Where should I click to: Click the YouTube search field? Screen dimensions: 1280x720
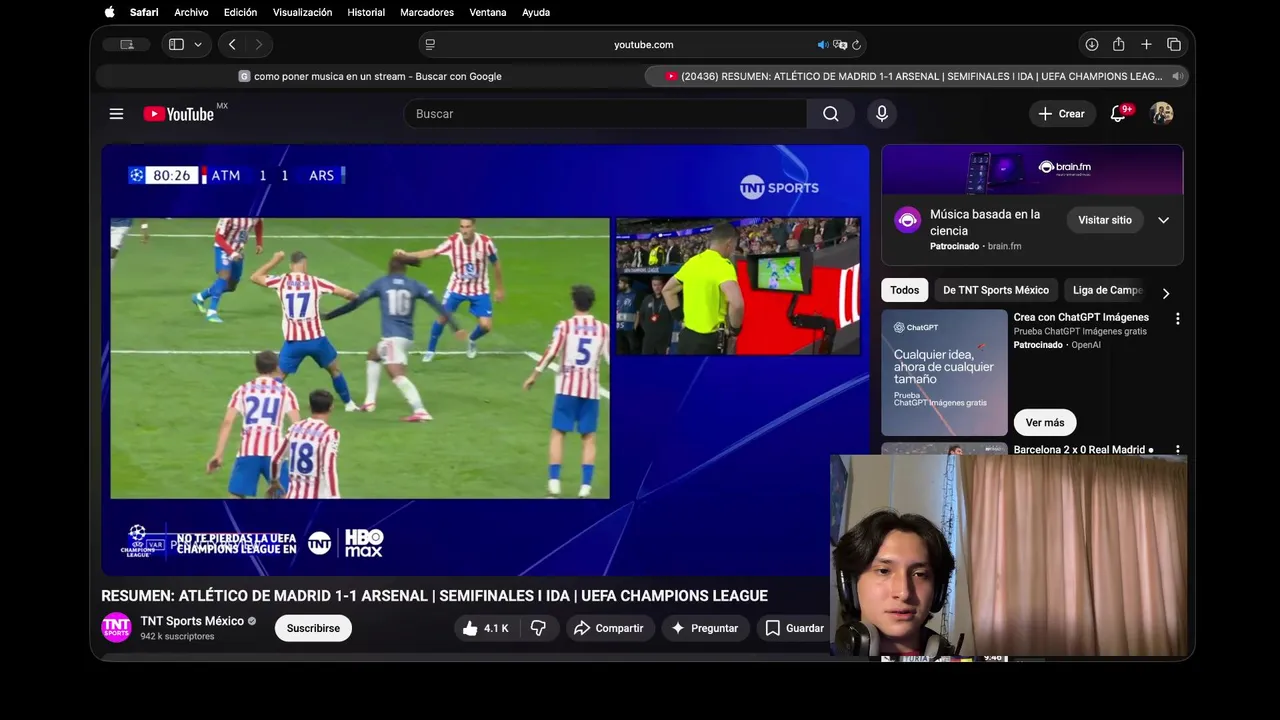click(605, 114)
